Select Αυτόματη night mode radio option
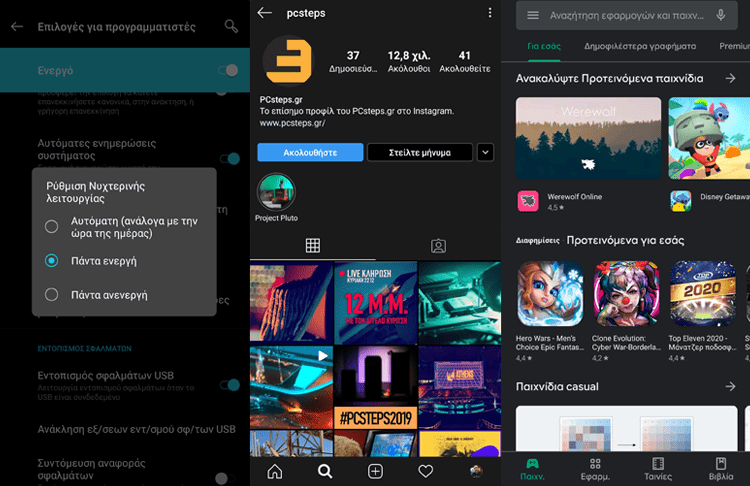The height and width of the screenshot is (486, 750). tap(51, 227)
